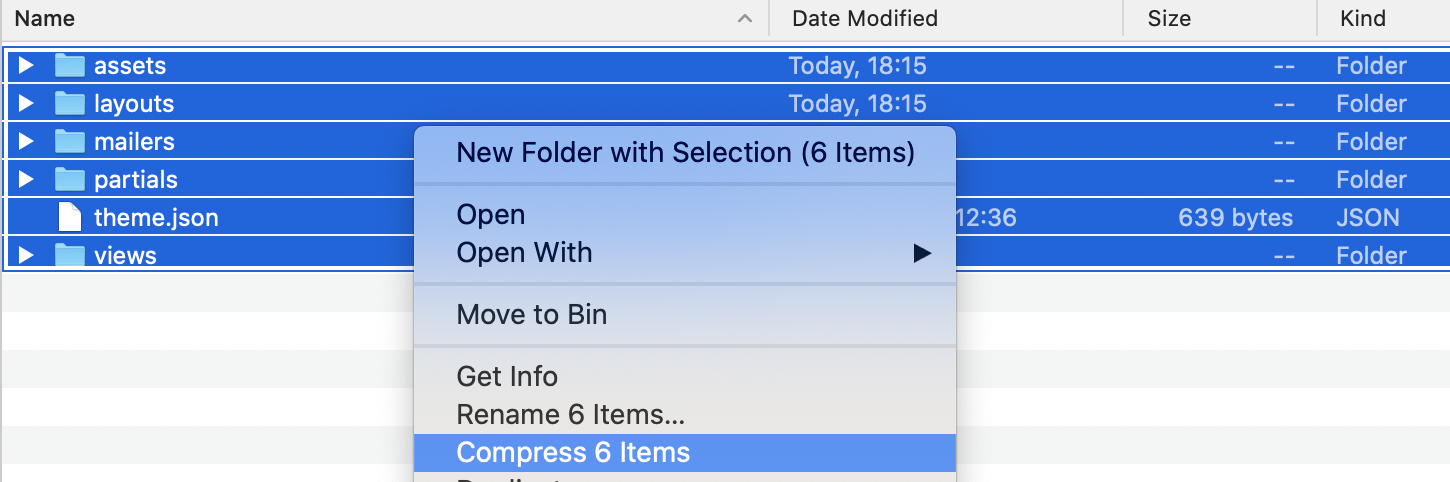Viewport: 1450px width, 482px height.
Task: Choose Compress 6 Items from context menu
Action: (x=573, y=453)
